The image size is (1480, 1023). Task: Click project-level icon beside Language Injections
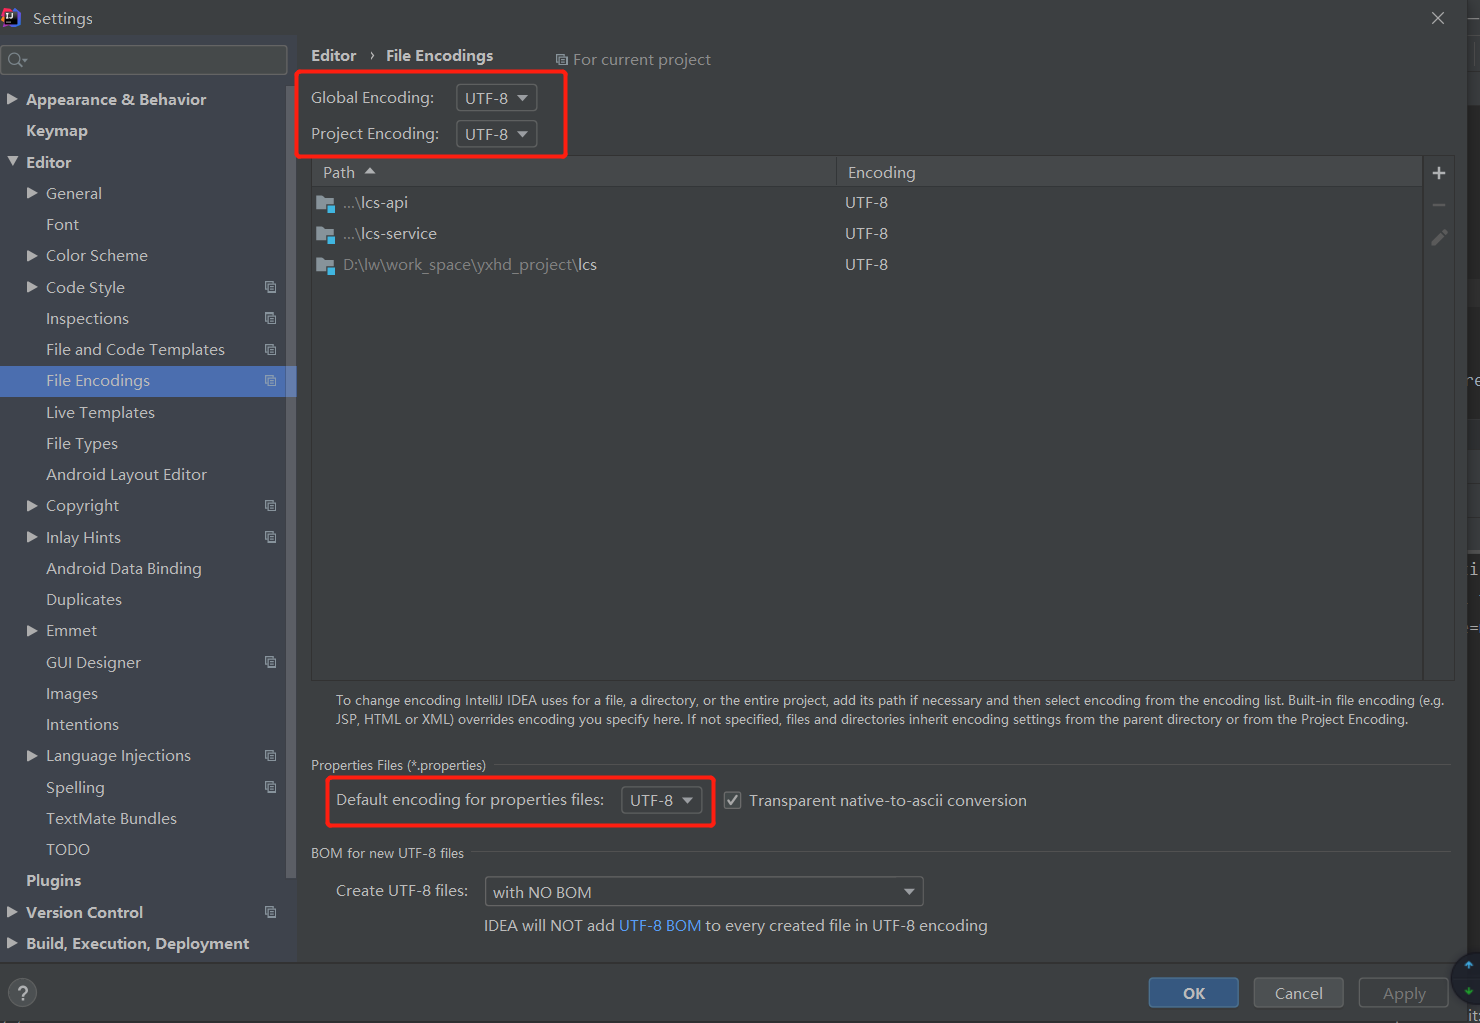pyautogui.click(x=270, y=756)
